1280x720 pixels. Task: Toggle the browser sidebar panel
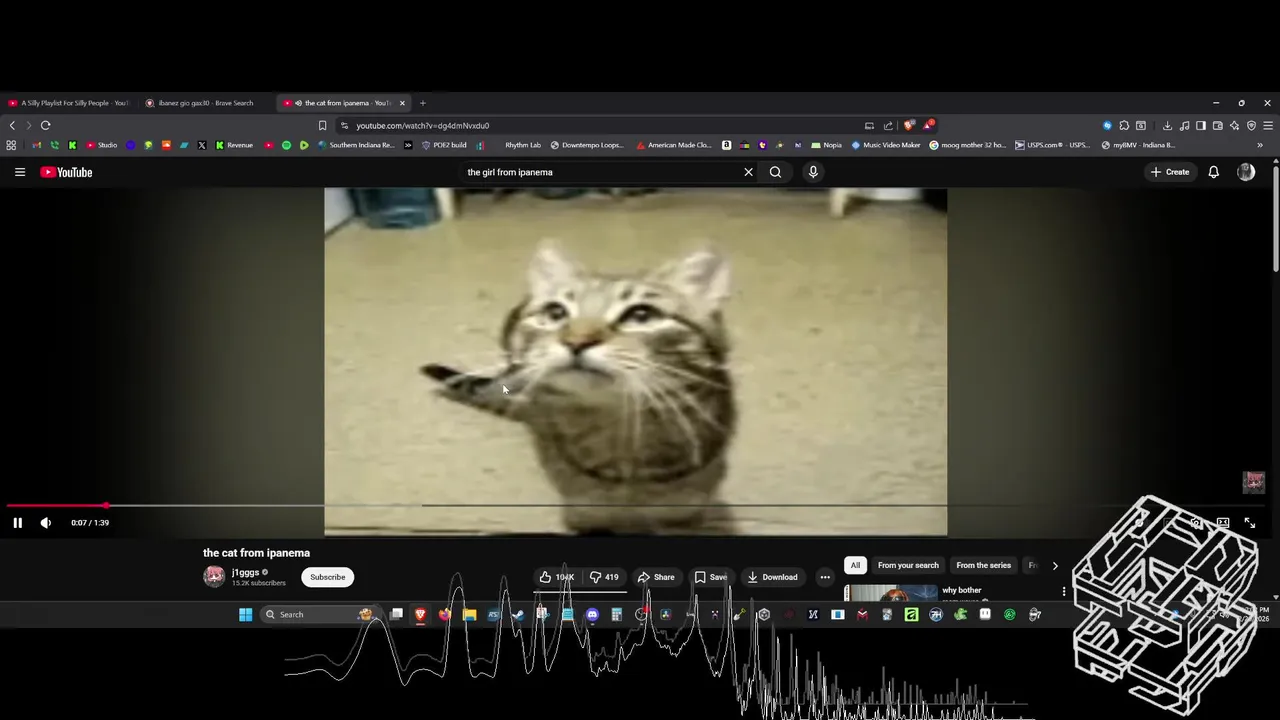[x=1201, y=126]
